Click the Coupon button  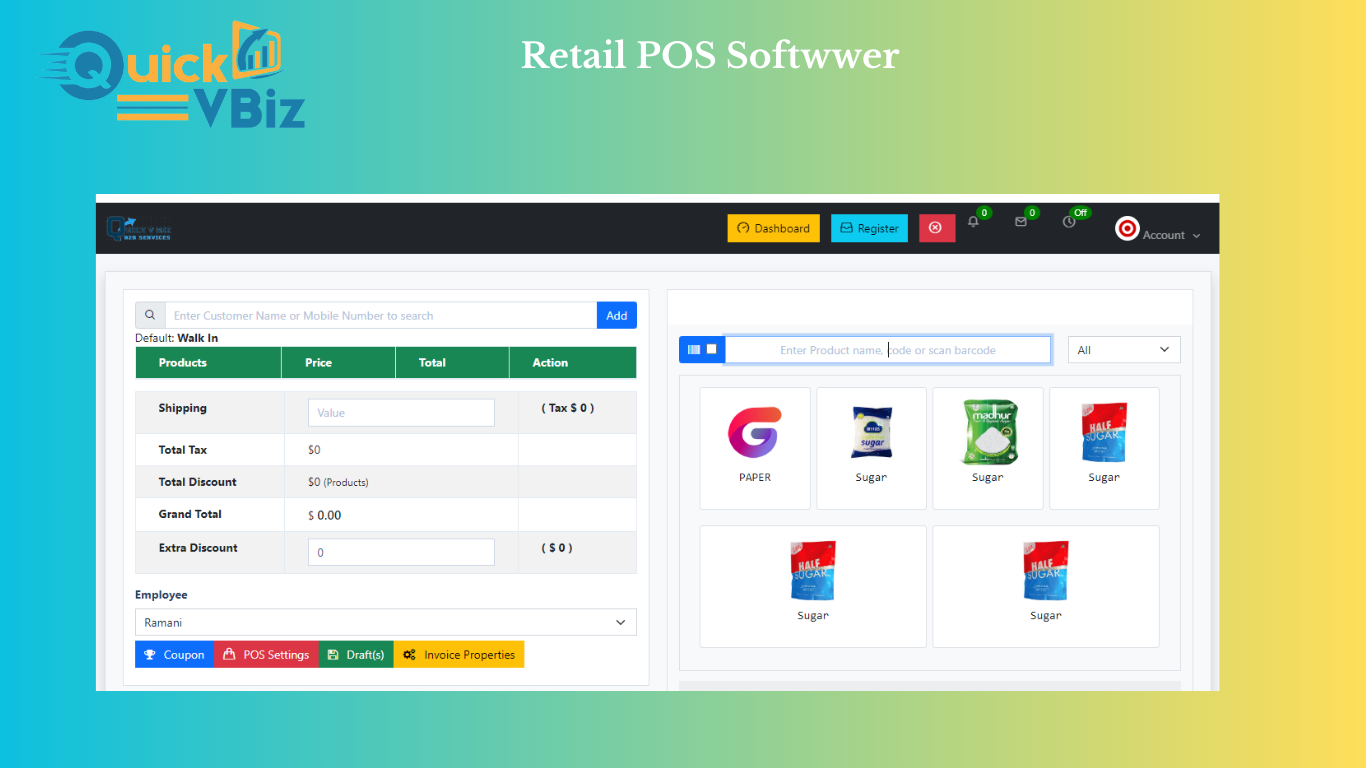point(174,655)
